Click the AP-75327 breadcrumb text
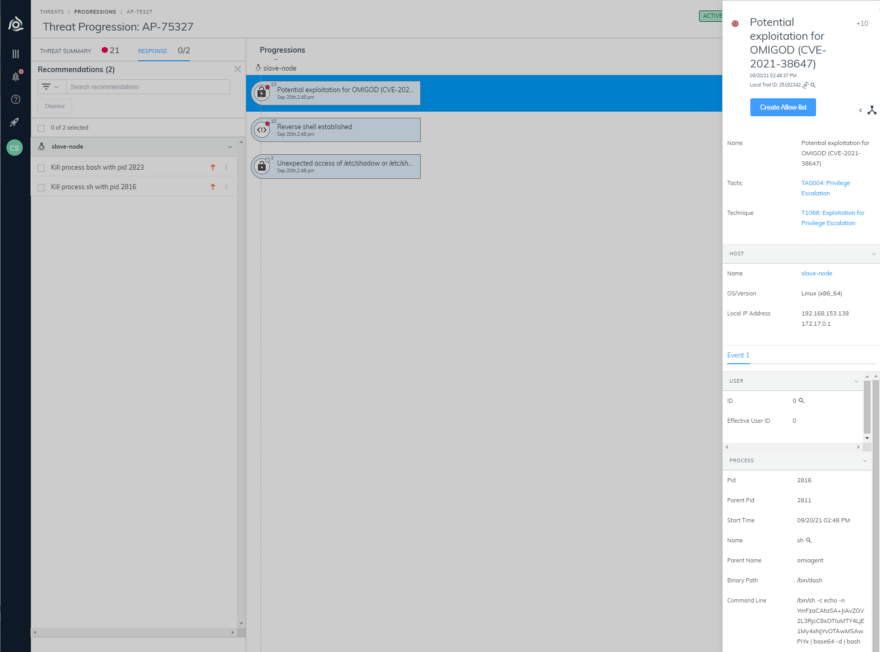The image size is (880, 652). (x=139, y=12)
